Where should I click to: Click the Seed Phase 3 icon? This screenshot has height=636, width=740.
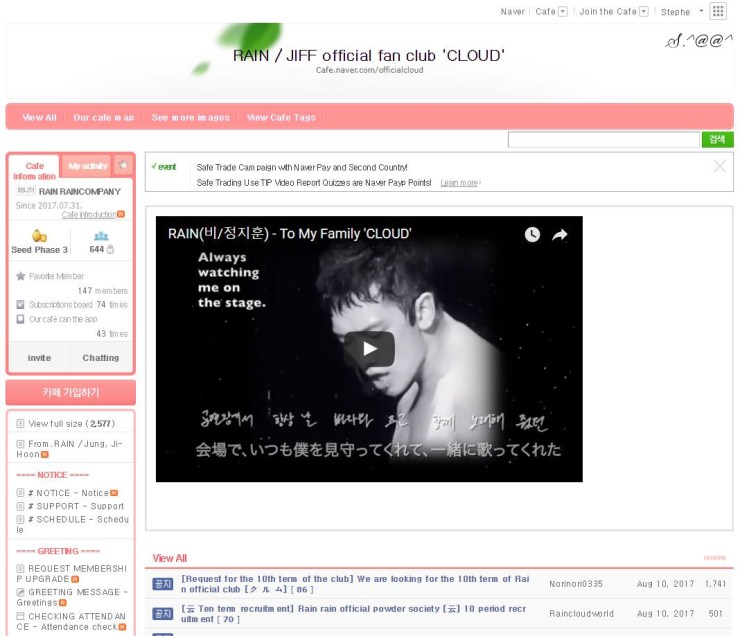pyautogui.click(x=39, y=236)
